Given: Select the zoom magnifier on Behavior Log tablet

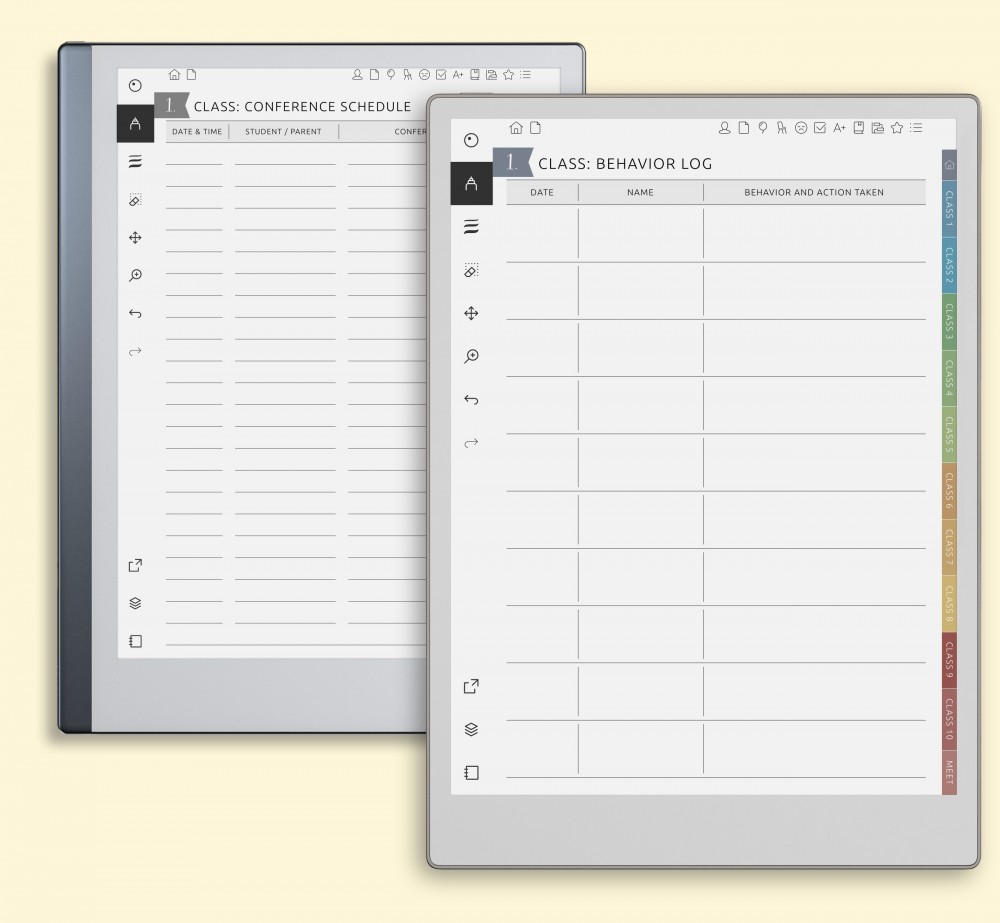Looking at the screenshot, I should pos(471,356).
